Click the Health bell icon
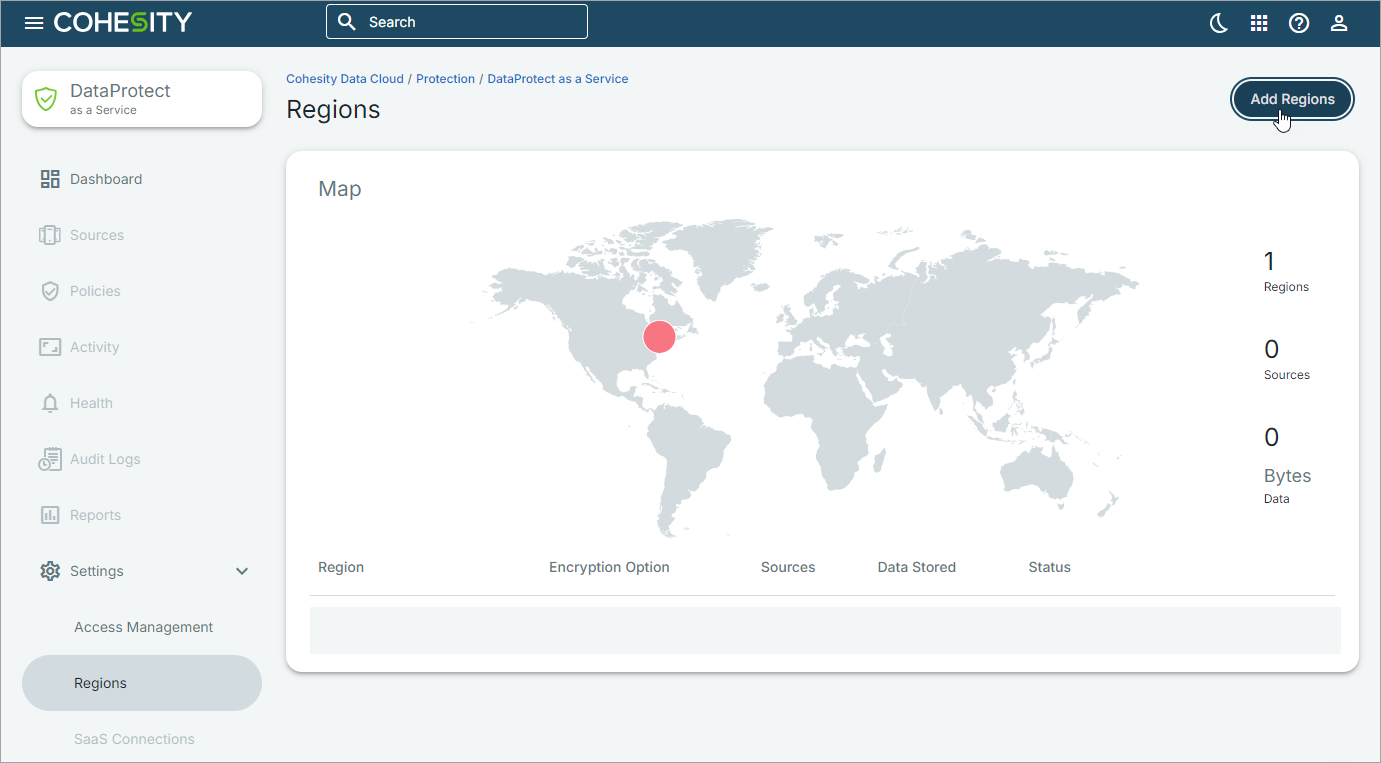The image size is (1381, 763). (50, 403)
